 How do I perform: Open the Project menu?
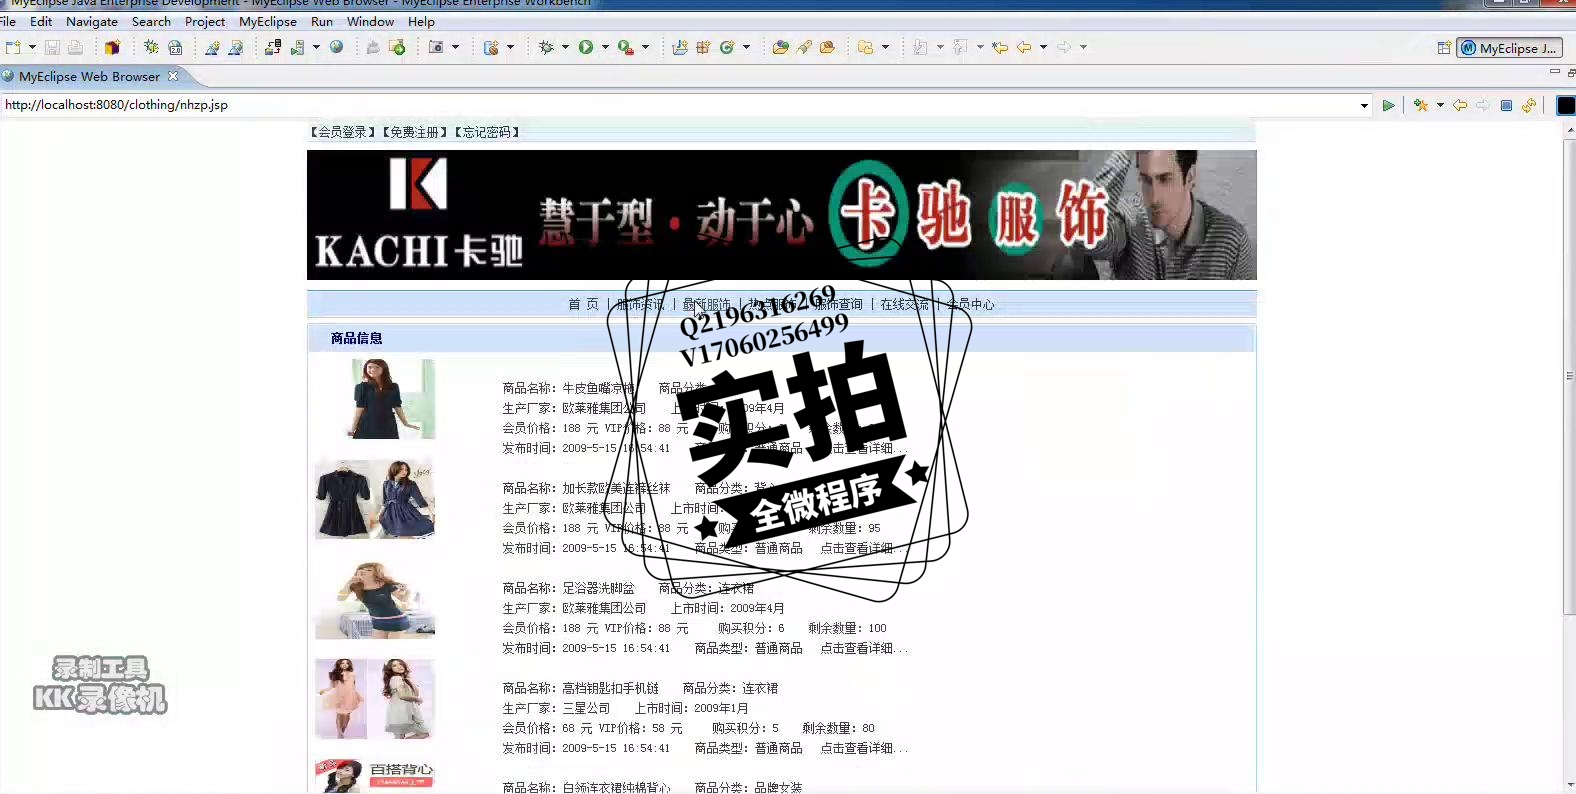point(205,21)
